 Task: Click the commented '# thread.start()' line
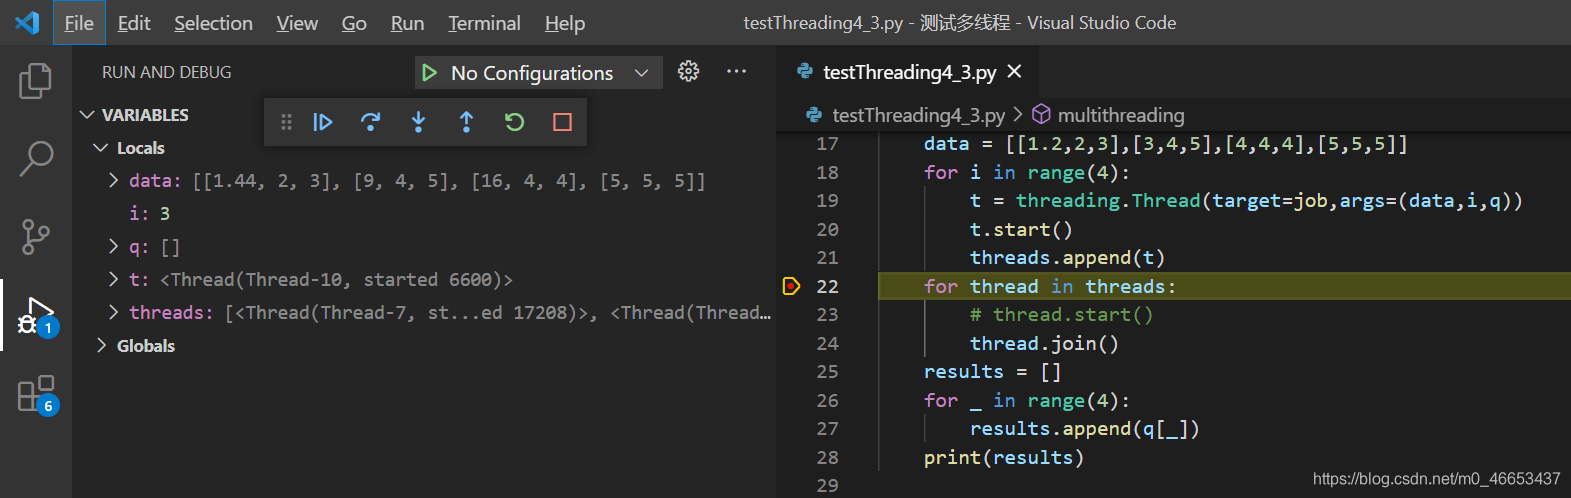coord(1061,314)
